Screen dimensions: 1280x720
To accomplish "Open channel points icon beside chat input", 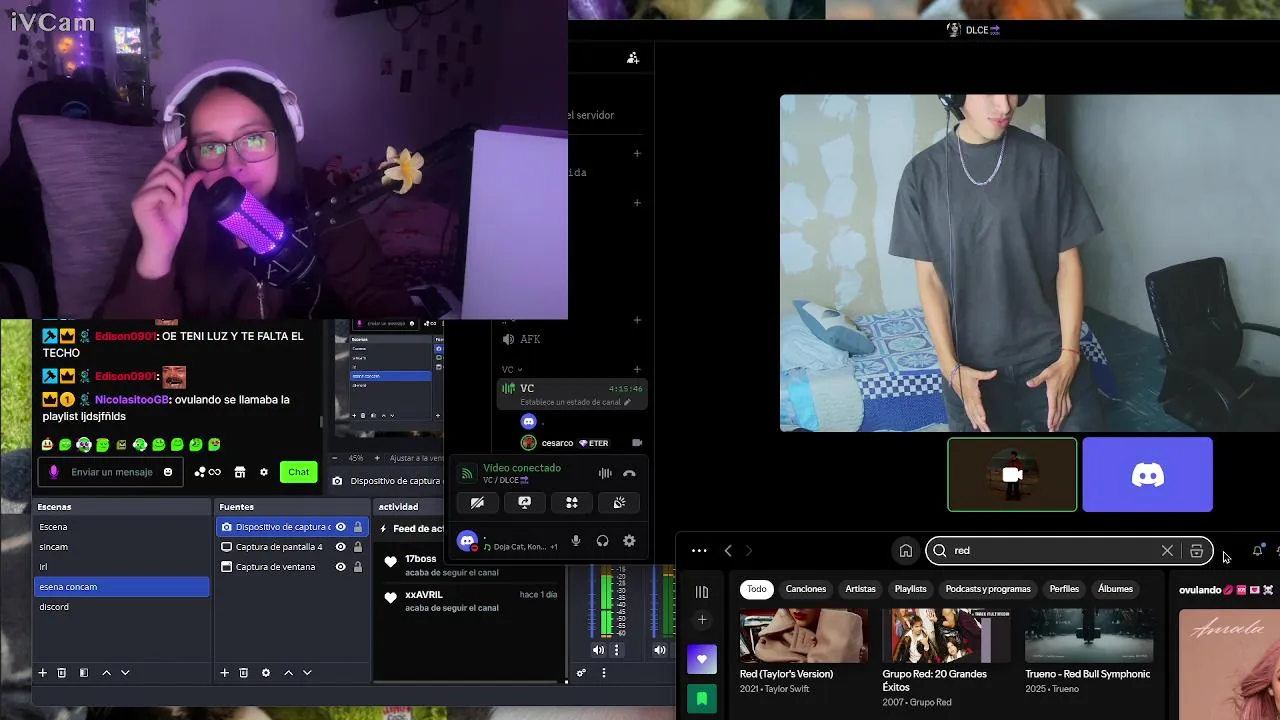I will coord(207,472).
